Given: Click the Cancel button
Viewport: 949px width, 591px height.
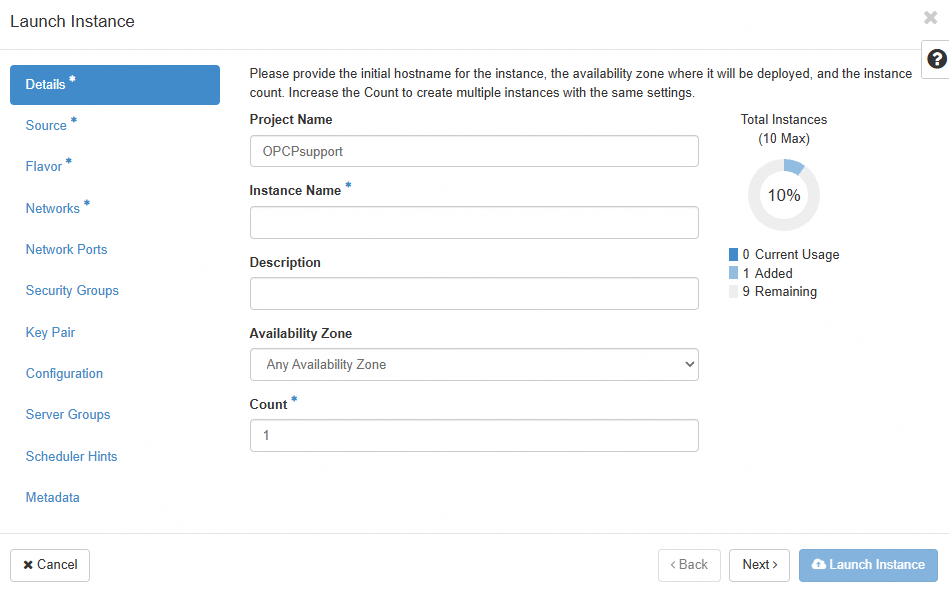Looking at the screenshot, I should point(49,565).
